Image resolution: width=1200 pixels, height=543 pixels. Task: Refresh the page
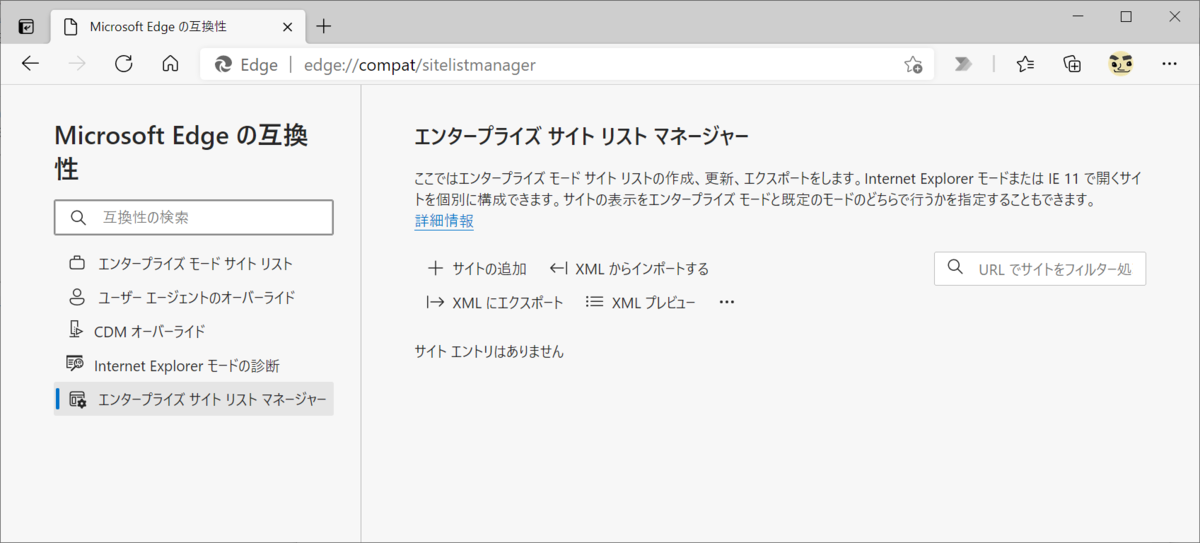[x=124, y=64]
